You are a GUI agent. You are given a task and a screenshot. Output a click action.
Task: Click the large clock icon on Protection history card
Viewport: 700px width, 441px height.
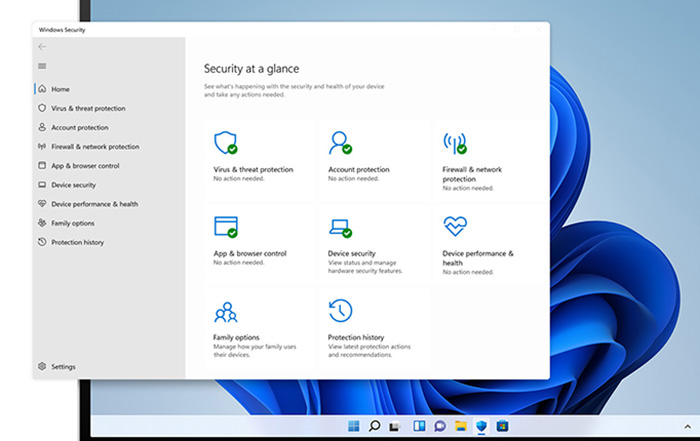pos(341,311)
